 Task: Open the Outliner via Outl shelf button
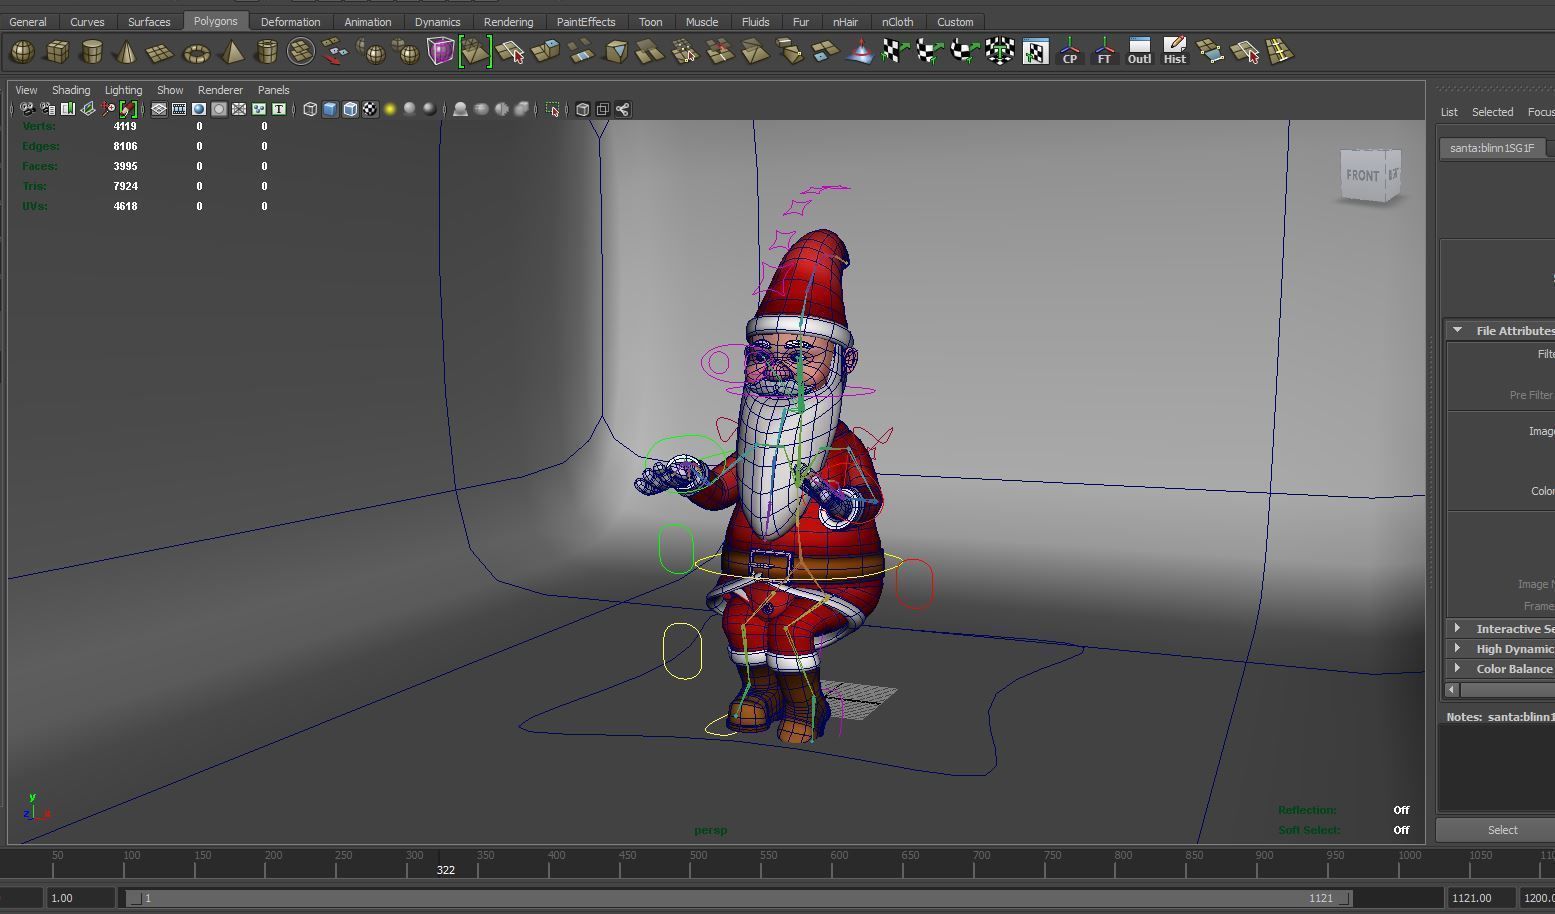(x=1139, y=51)
